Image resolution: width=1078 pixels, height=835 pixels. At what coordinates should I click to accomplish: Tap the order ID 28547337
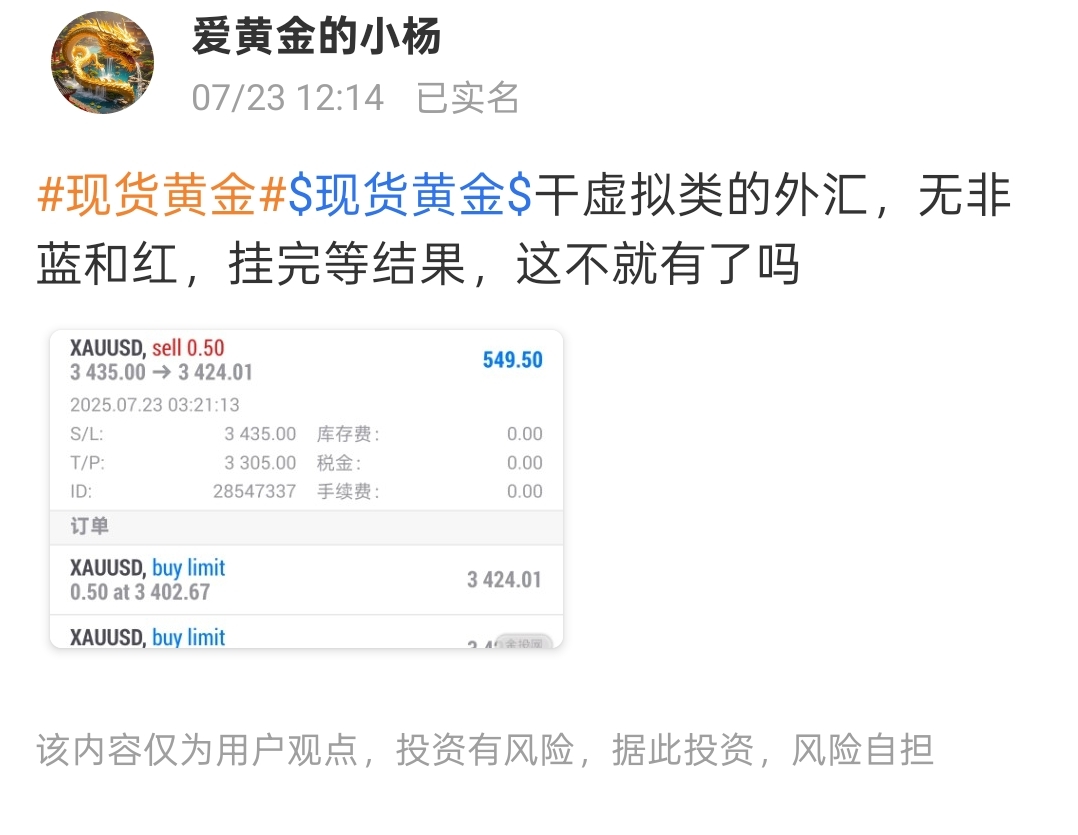(254, 491)
